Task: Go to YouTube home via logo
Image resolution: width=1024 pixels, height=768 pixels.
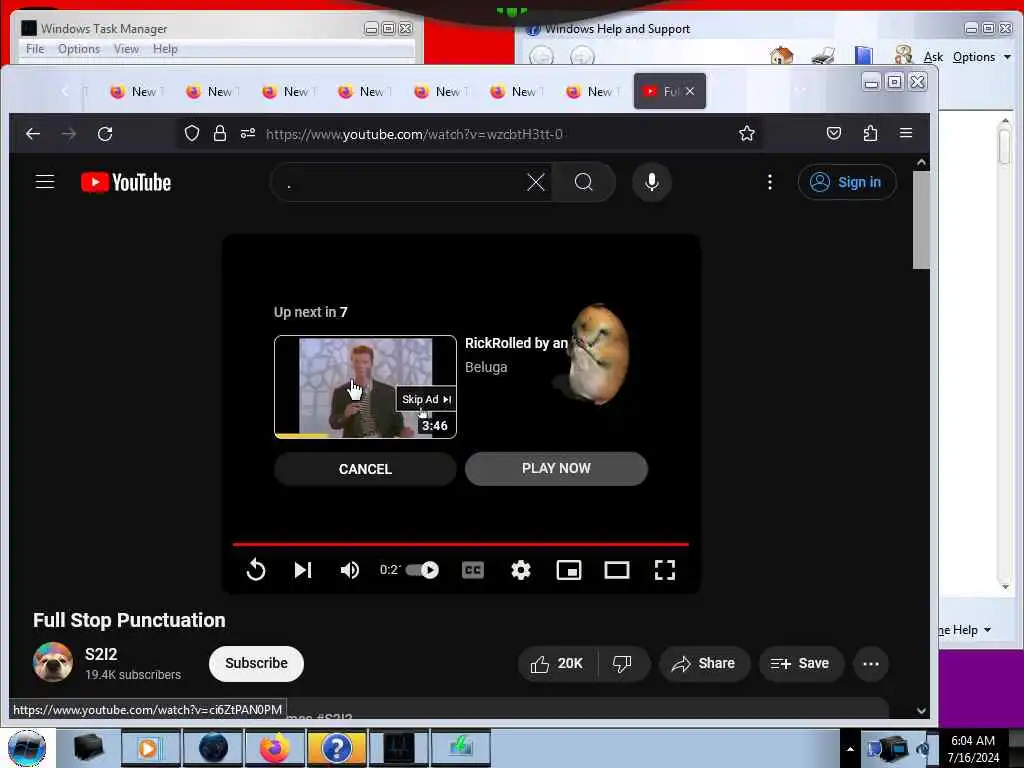Action: click(126, 182)
